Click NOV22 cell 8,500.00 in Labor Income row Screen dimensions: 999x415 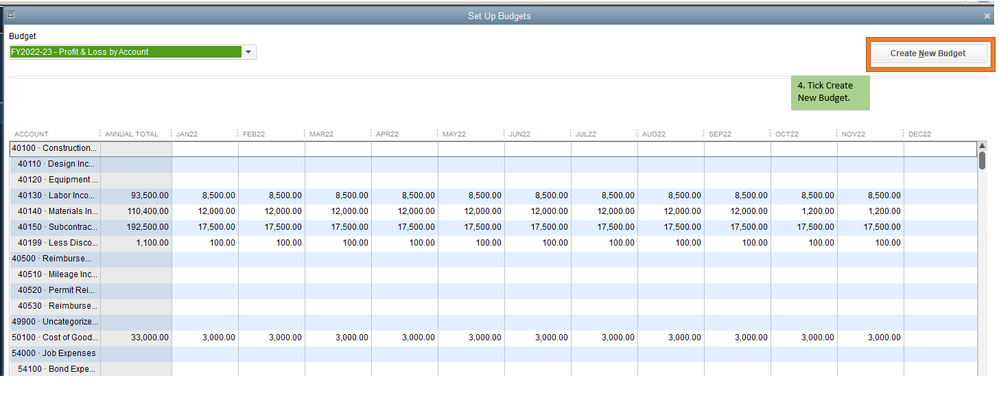pyautogui.click(x=871, y=196)
